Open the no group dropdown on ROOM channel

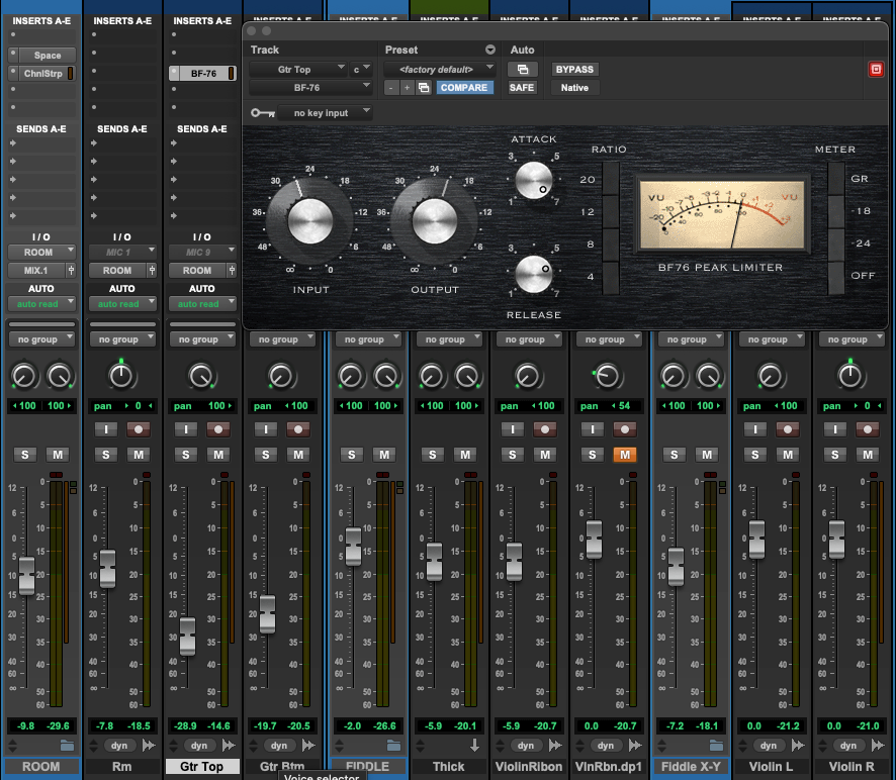(41, 339)
